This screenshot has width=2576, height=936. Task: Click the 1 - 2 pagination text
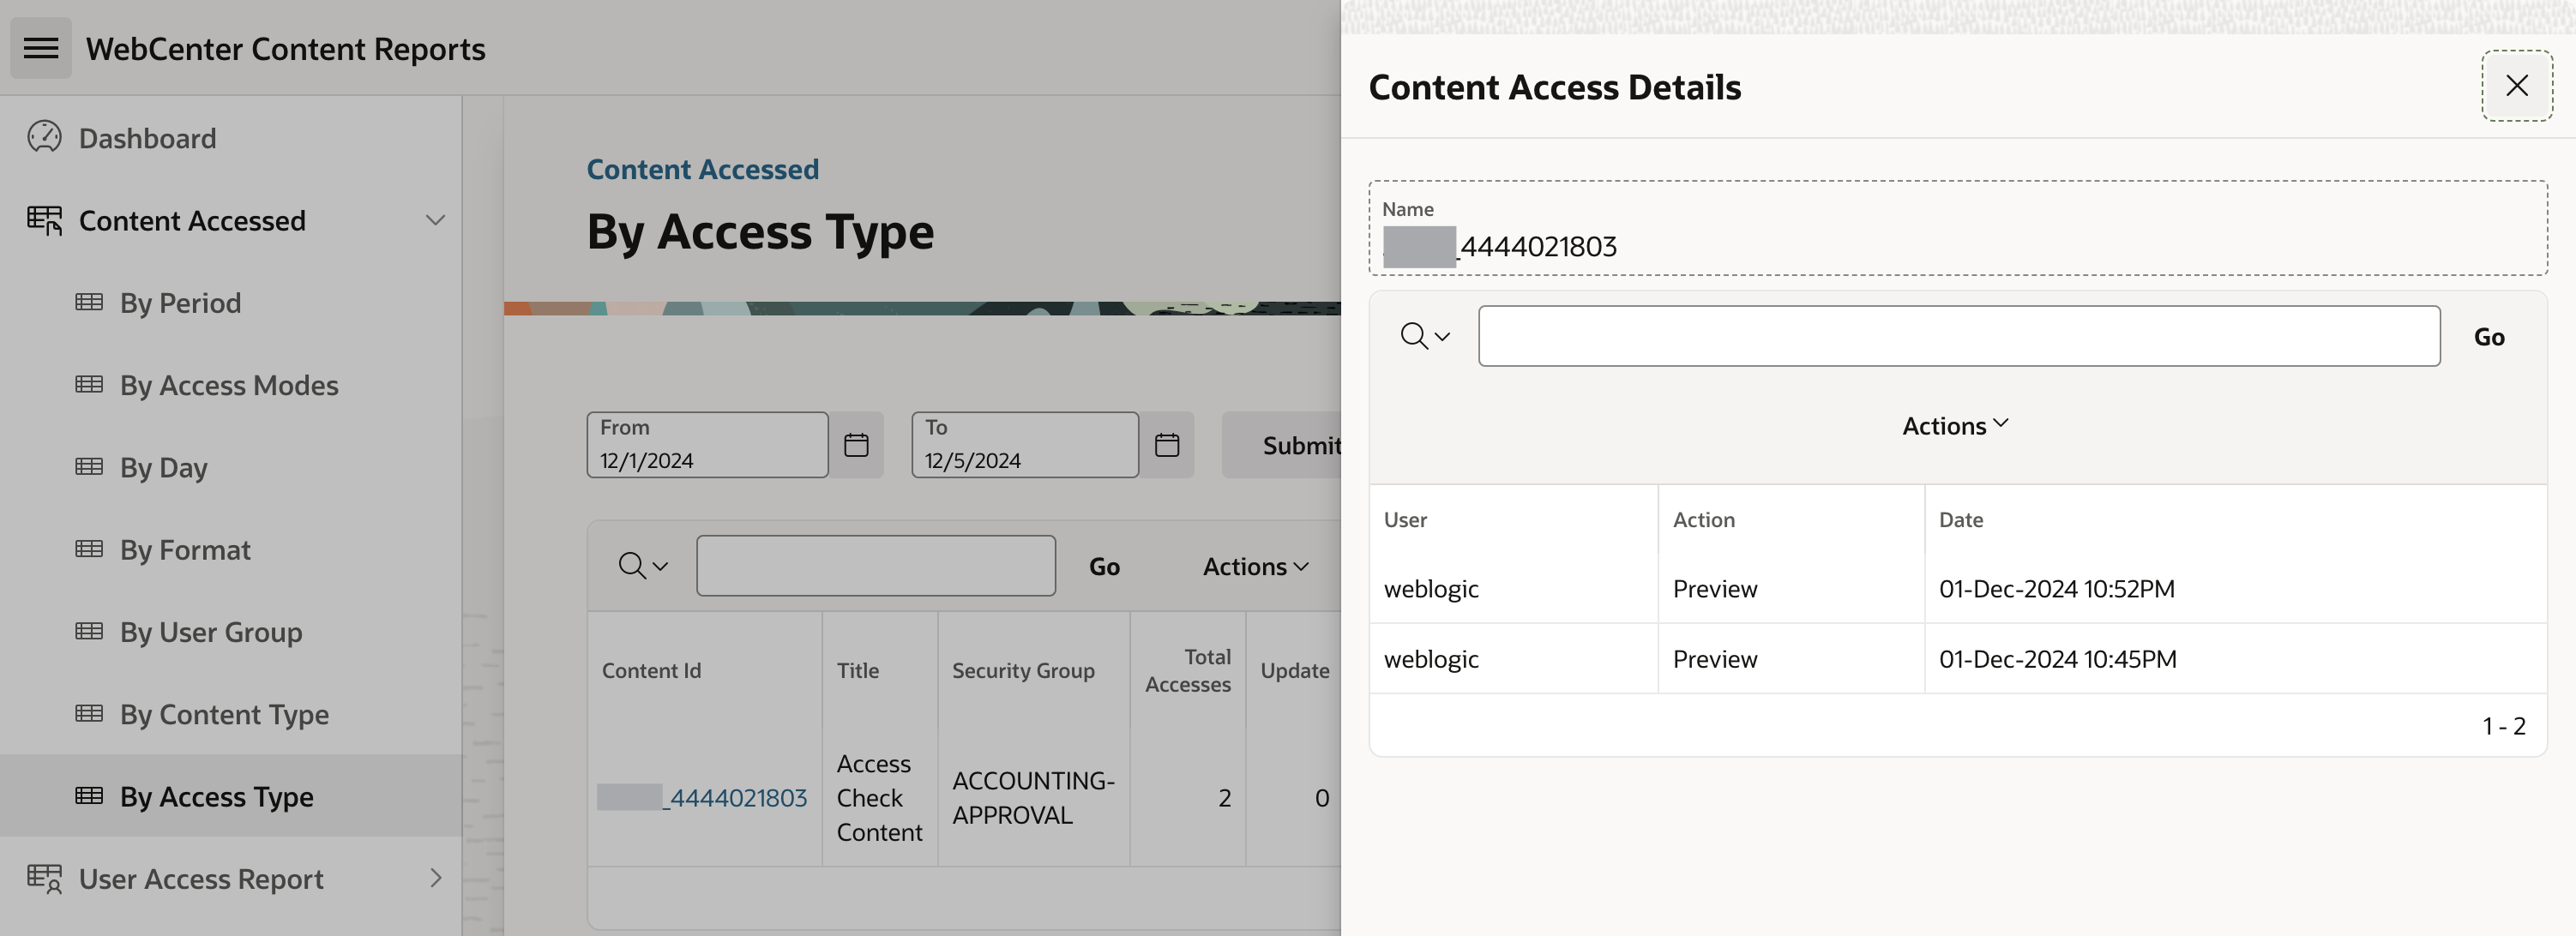click(x=2503, y=725)
